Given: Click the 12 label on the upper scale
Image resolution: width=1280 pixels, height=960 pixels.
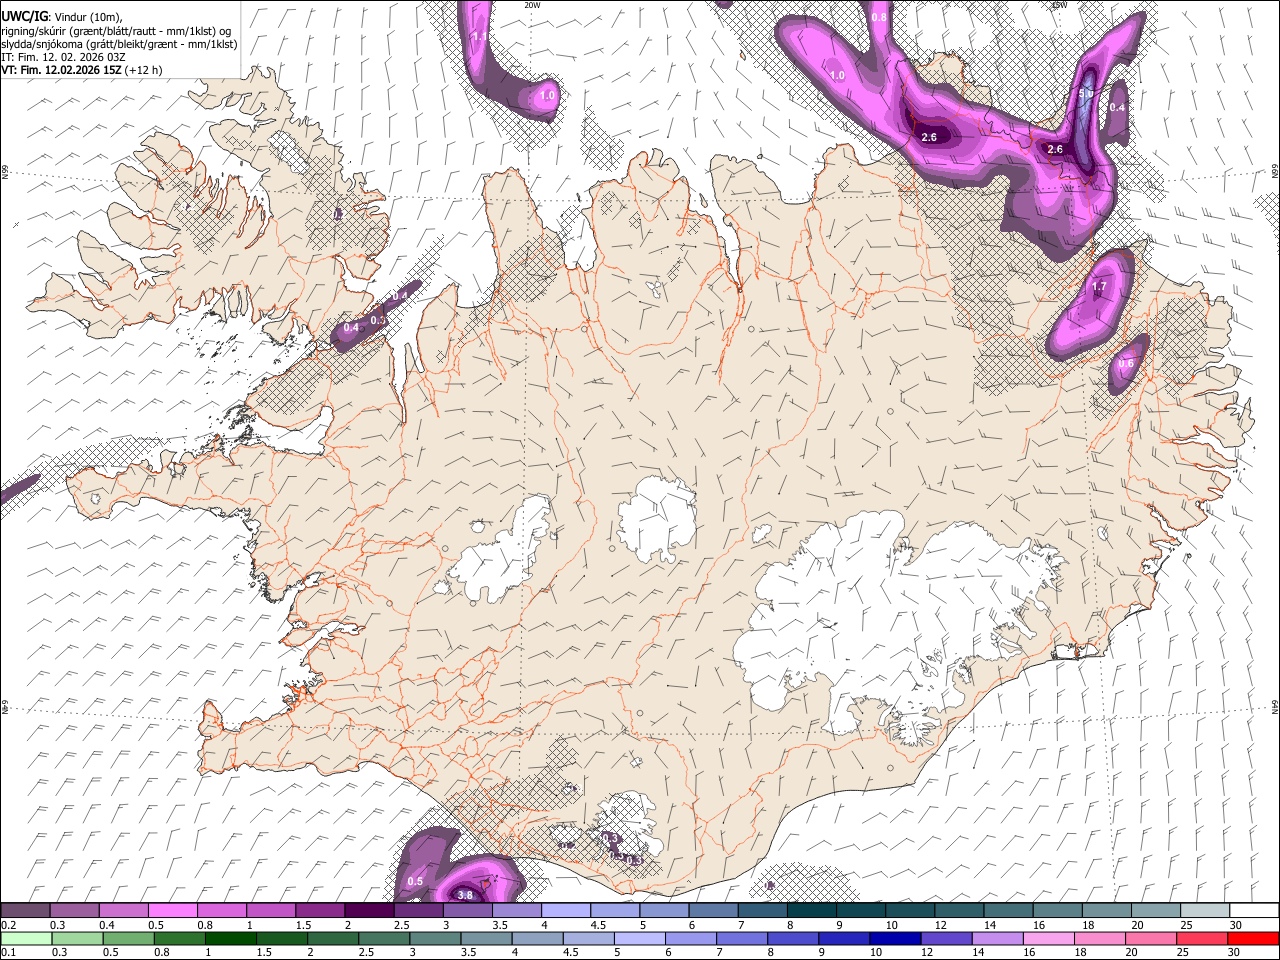Looking at the screenshot, I should click(940, 925).
